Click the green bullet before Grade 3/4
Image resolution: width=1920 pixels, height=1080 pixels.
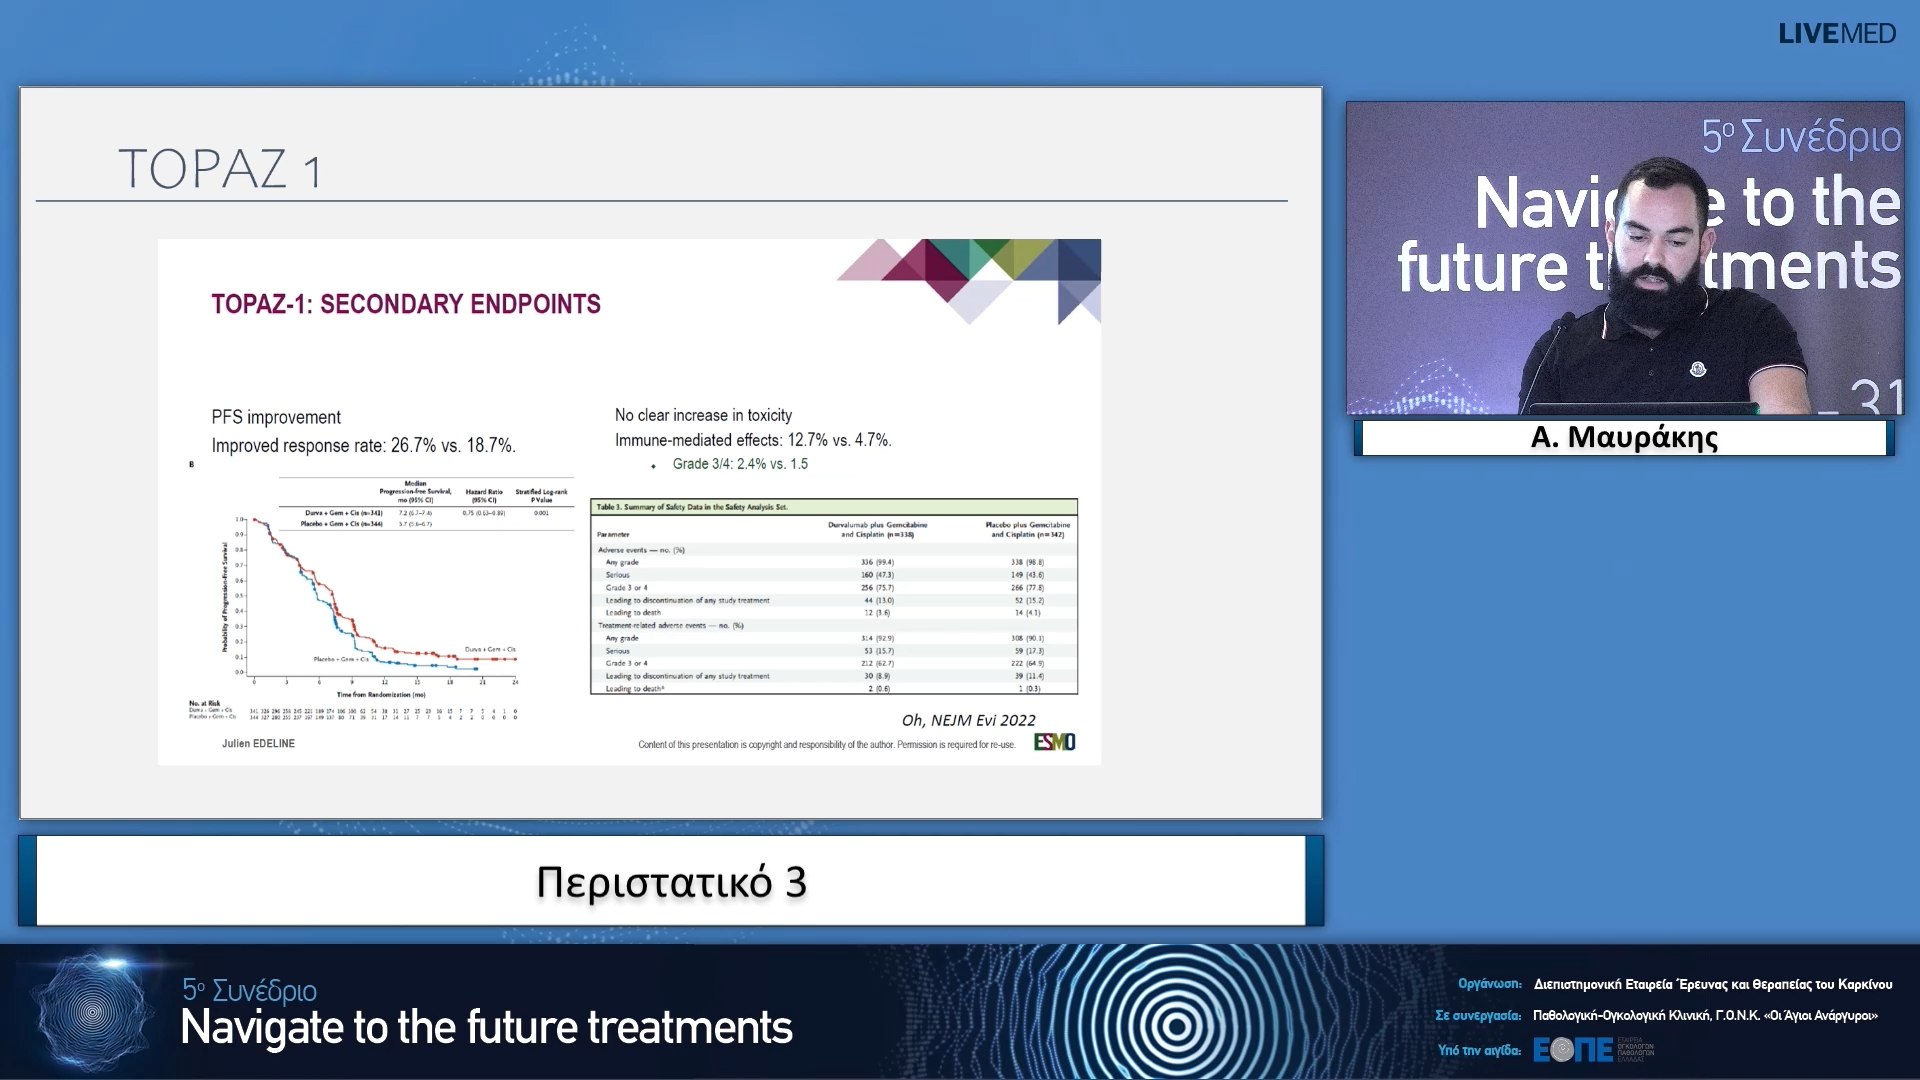point(653,466)
